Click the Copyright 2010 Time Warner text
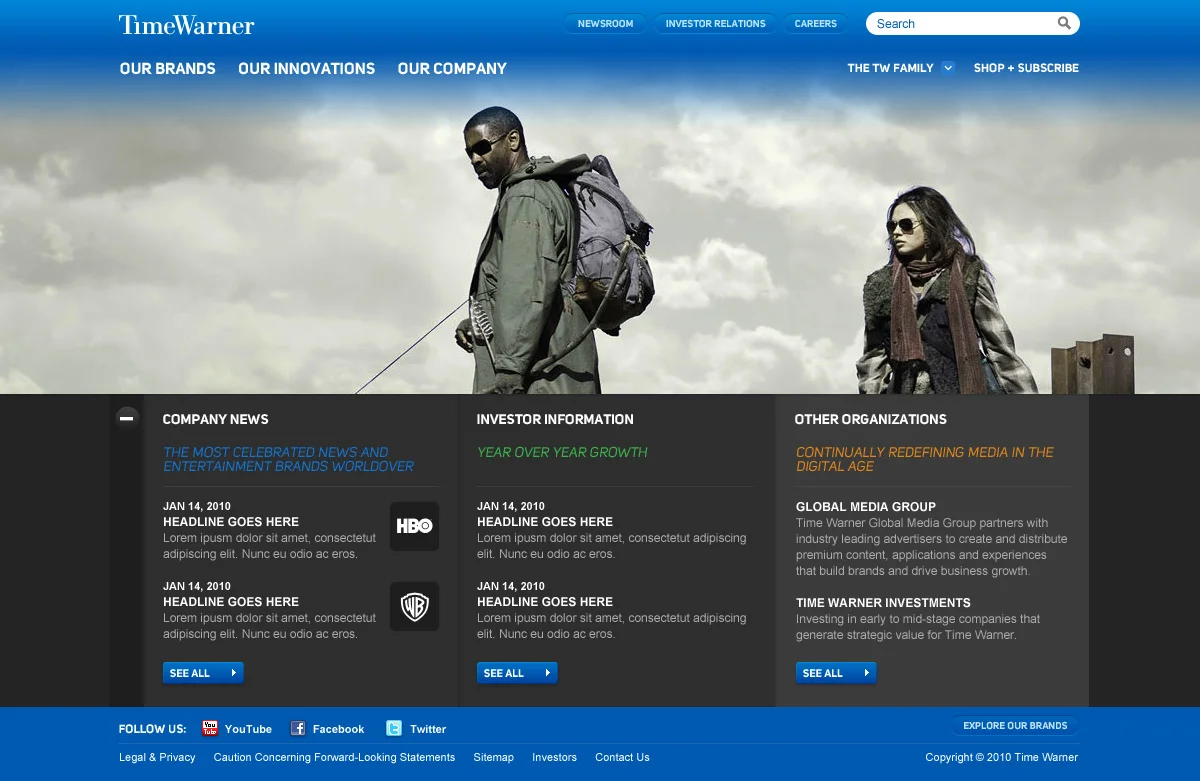Screen dimensions: 1200x781 point(1002,757)
